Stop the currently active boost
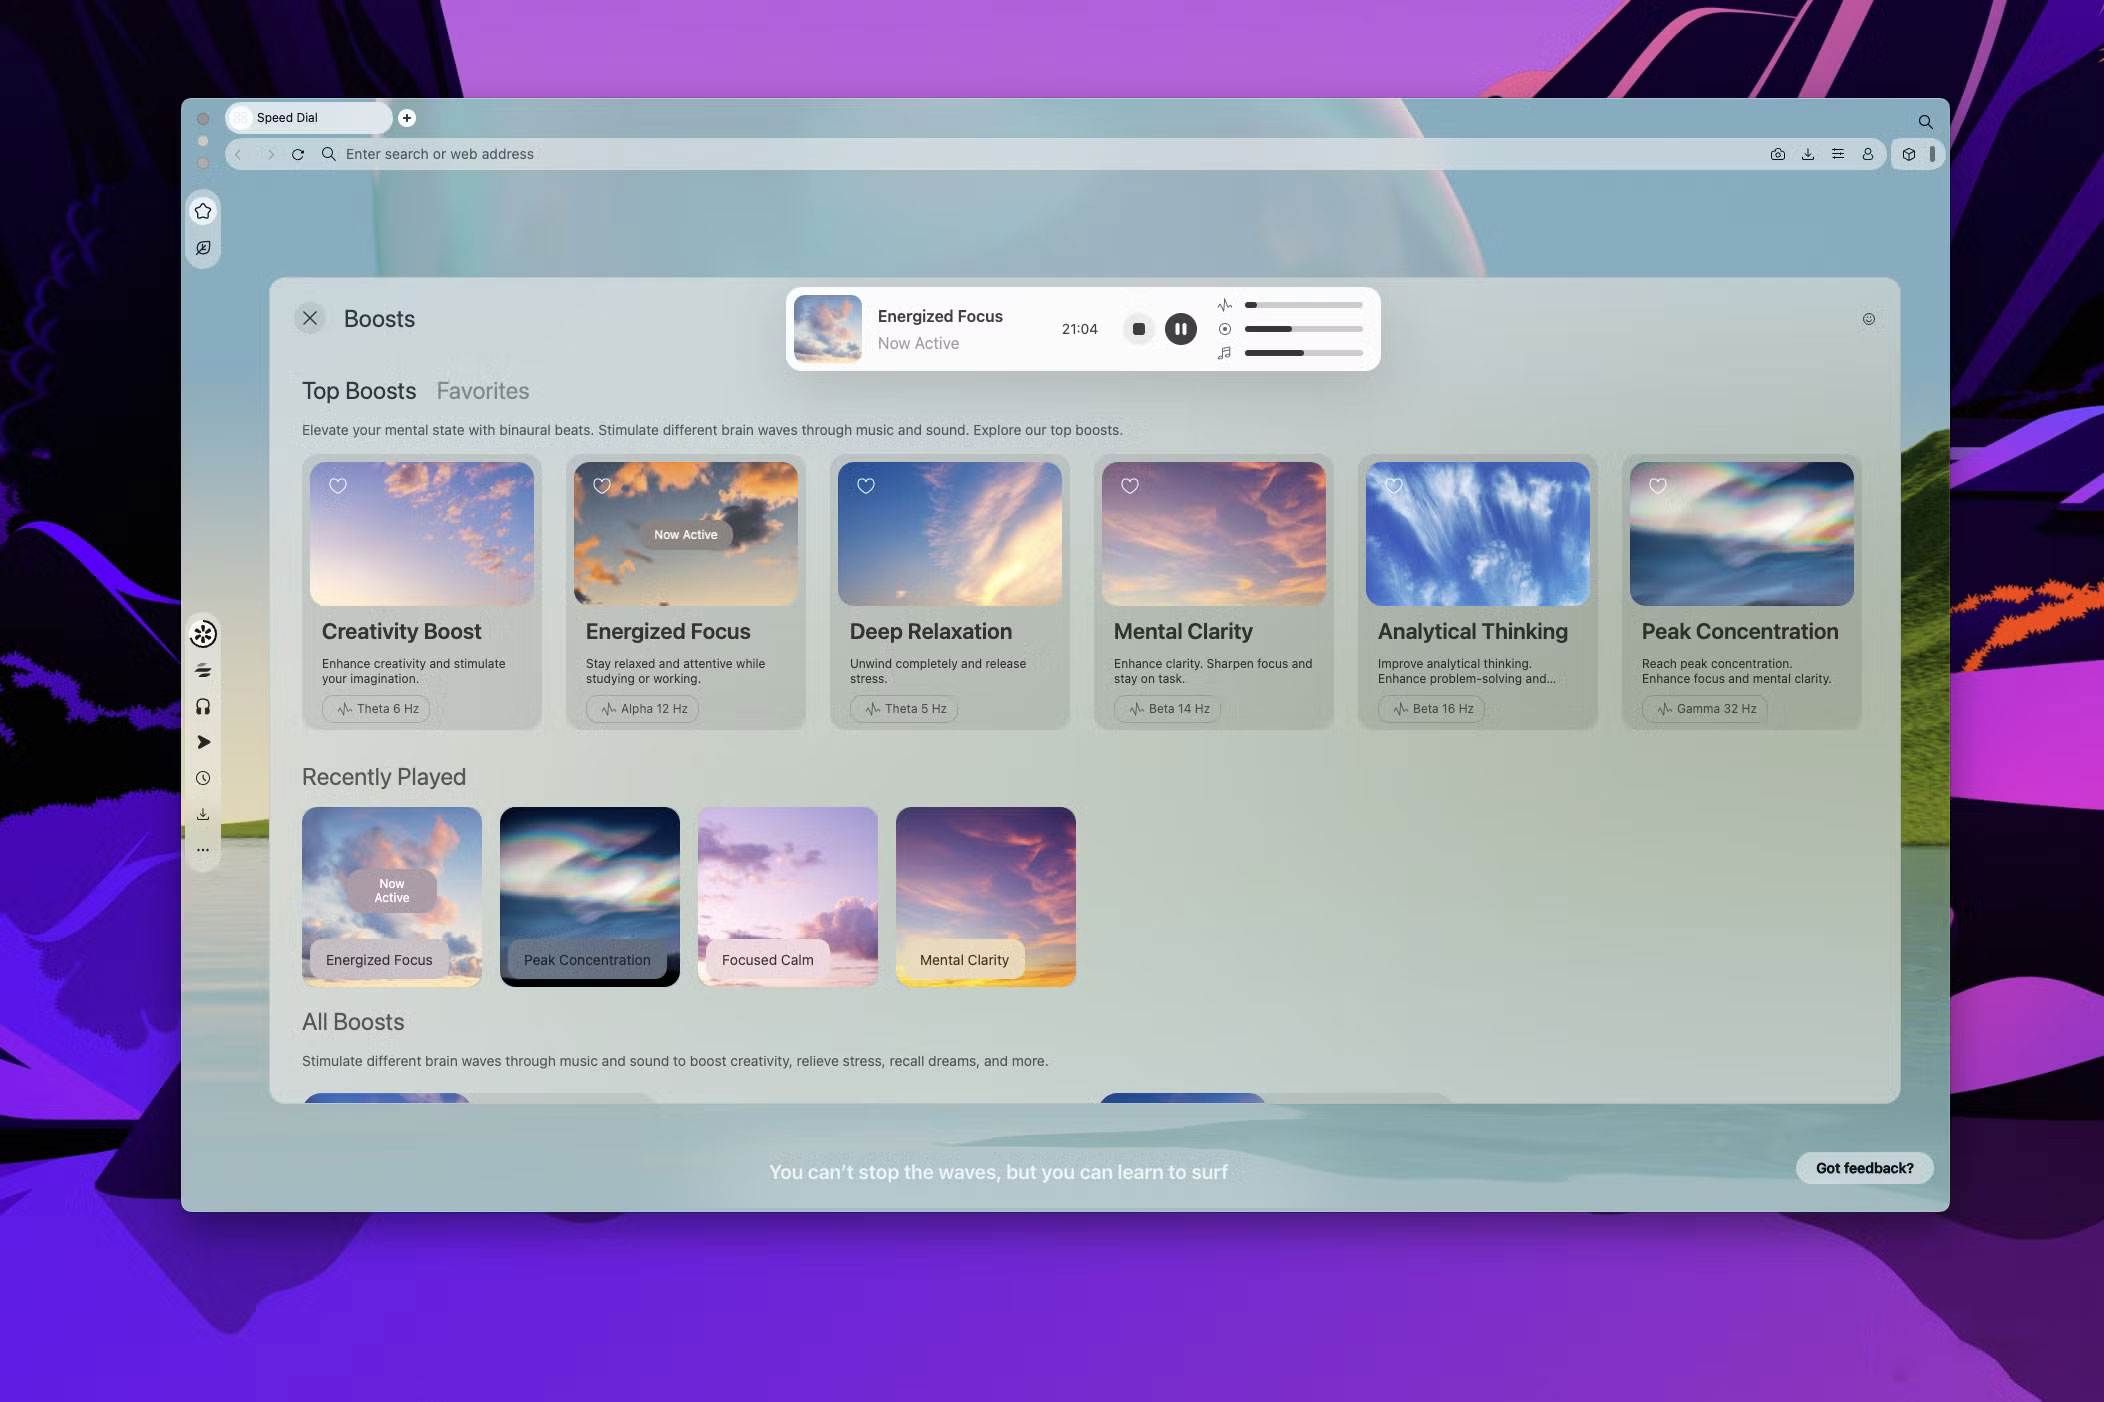This screenshot has width=2104, height=1402. [x=1138, y=329]
